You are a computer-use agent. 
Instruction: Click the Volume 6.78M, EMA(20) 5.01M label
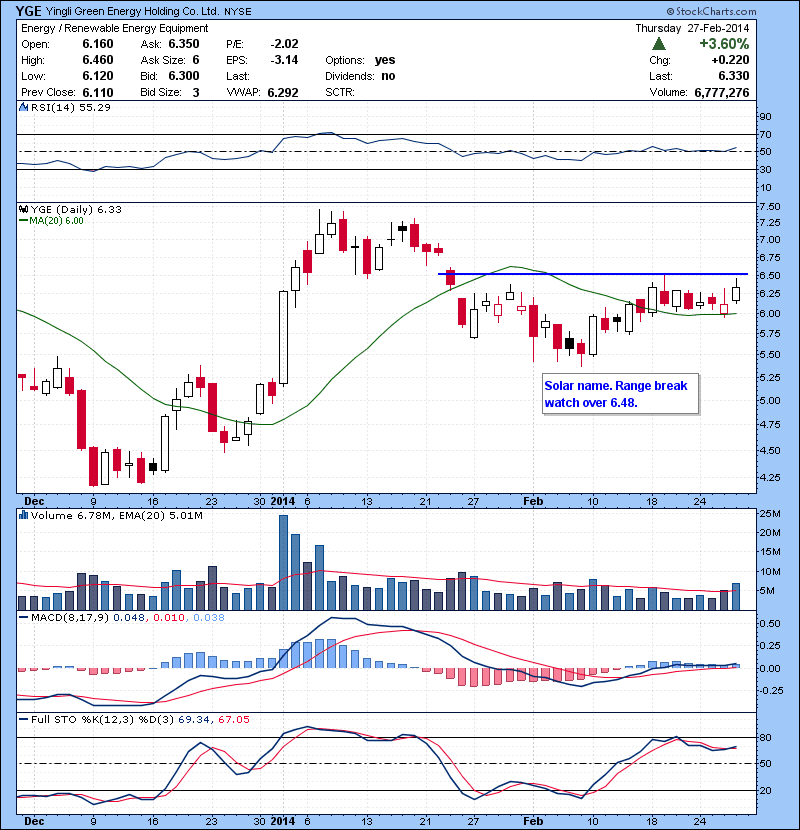tap(116, 515)
